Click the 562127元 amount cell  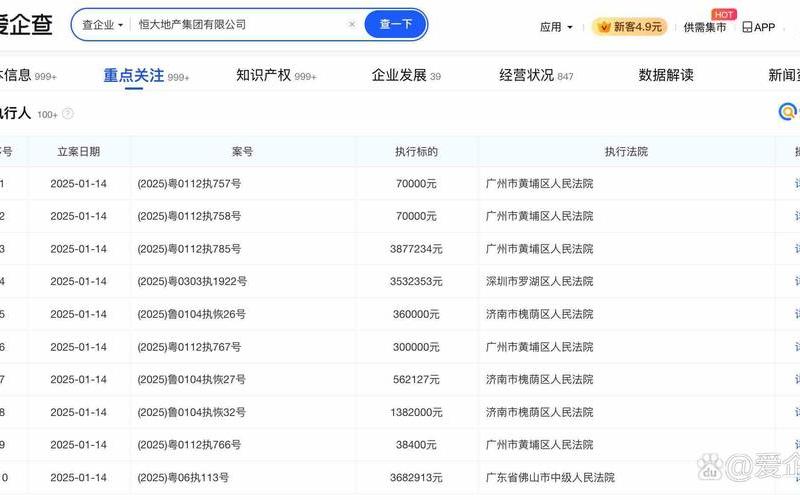tap(416, 380)
